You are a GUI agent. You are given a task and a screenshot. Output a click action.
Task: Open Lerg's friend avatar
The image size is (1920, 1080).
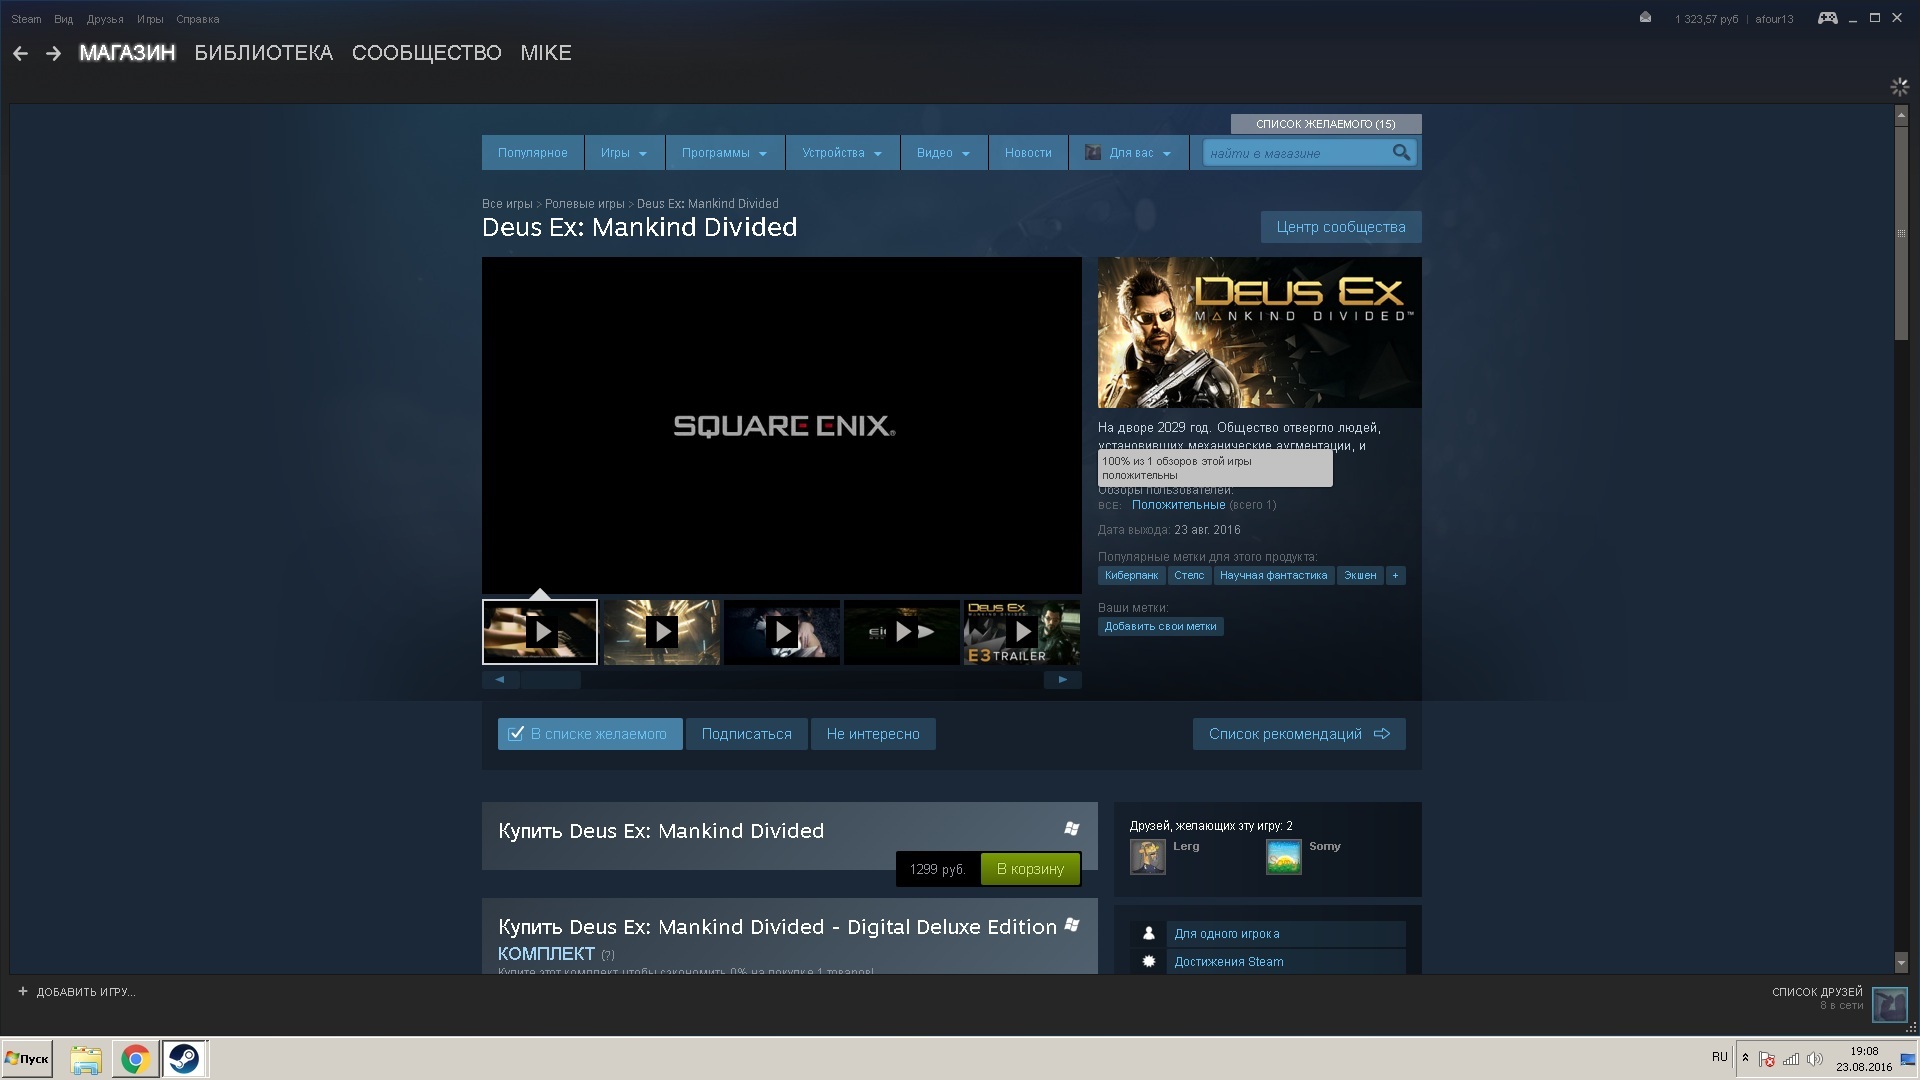1148,857
